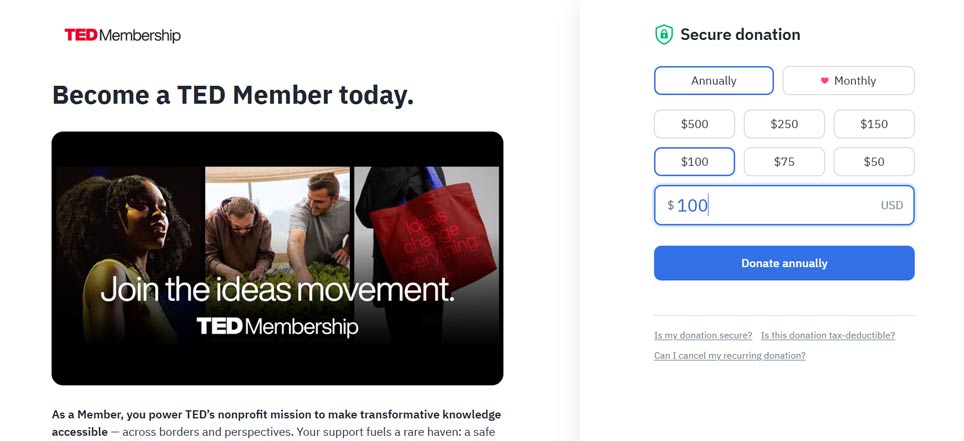
Task: Select the $50 donation amount
Action: pyautogui.click(x=874, y=162)
